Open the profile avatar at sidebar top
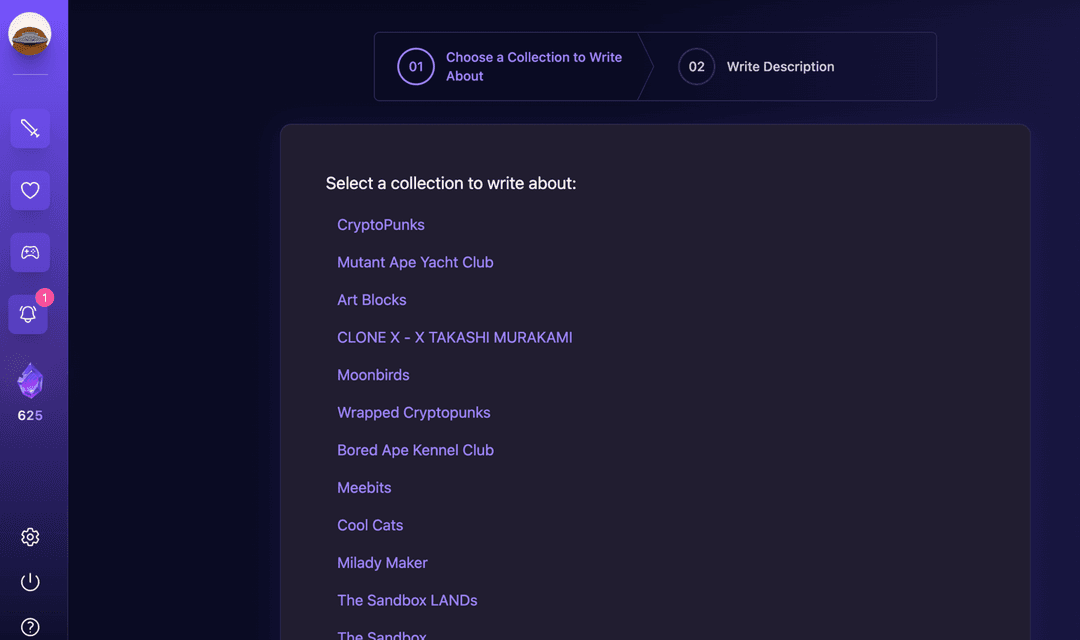The width and height of the screenshot is (1080, 640). click(x=31, y=32)
